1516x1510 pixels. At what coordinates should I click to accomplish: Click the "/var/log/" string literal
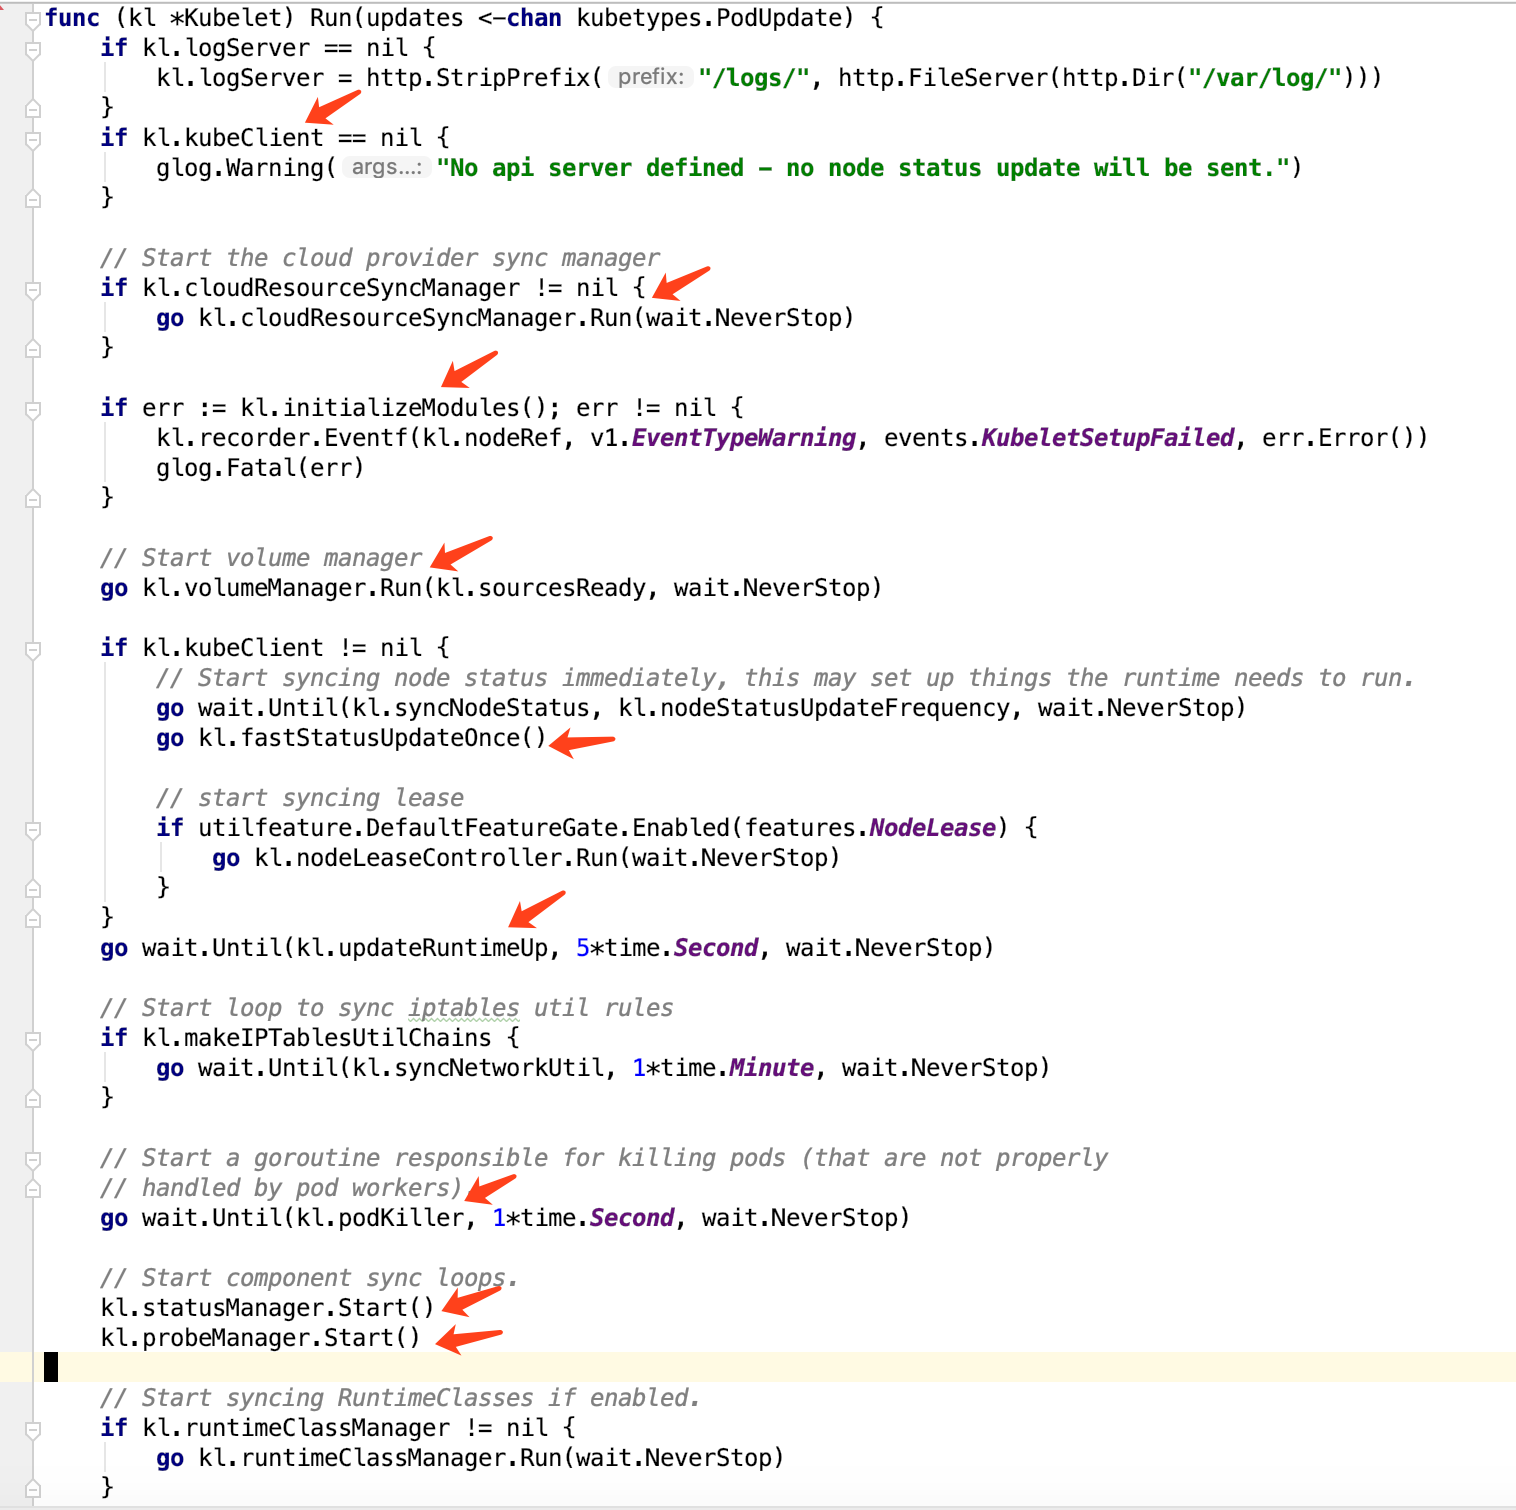point(1265,78)
